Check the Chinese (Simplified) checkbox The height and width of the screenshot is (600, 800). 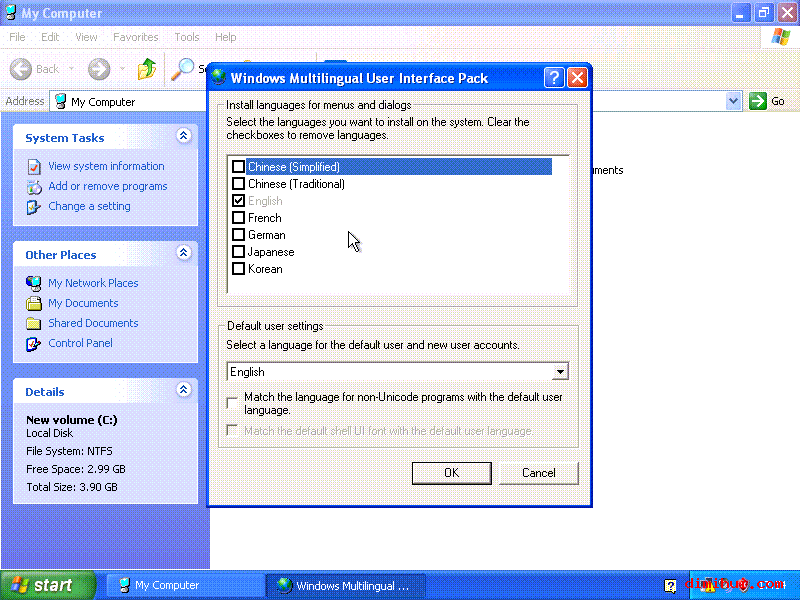[x=238, y=167]
